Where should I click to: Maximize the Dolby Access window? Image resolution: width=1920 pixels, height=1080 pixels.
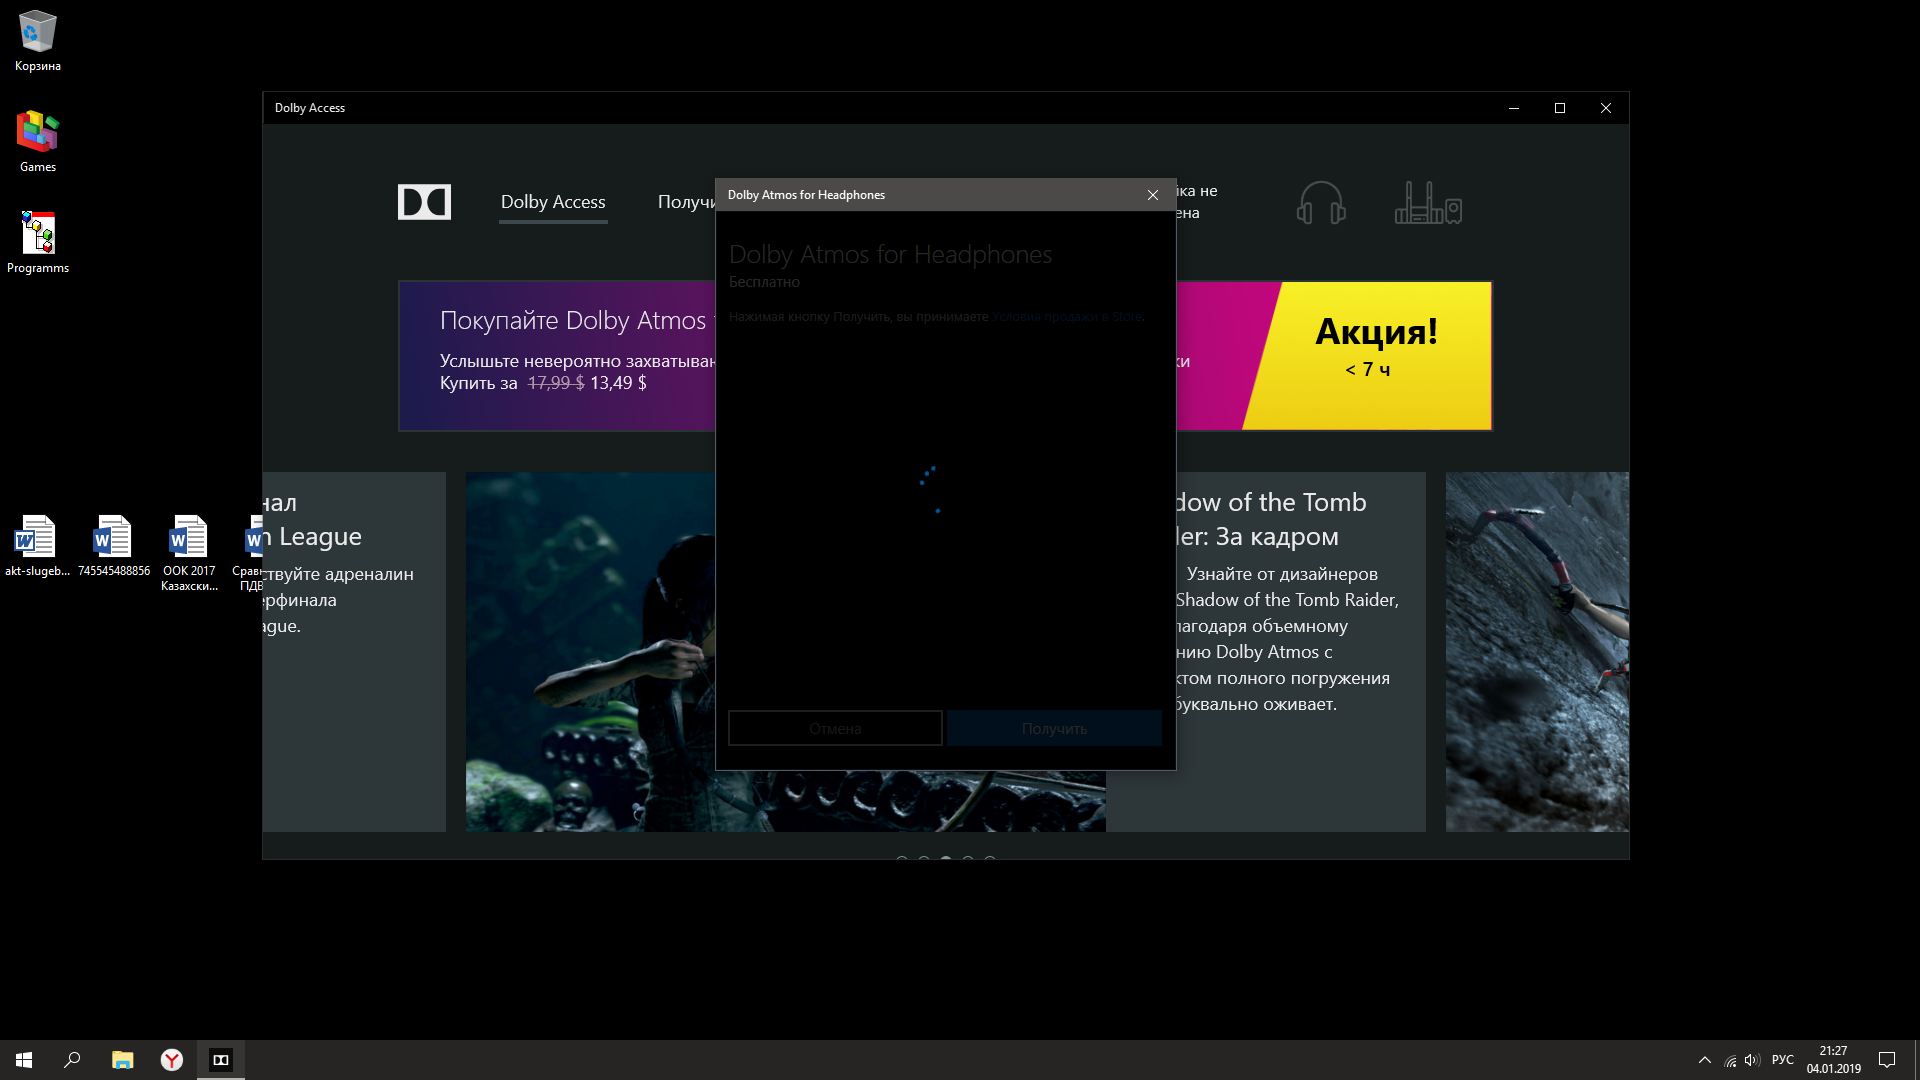pos(1560,108)
